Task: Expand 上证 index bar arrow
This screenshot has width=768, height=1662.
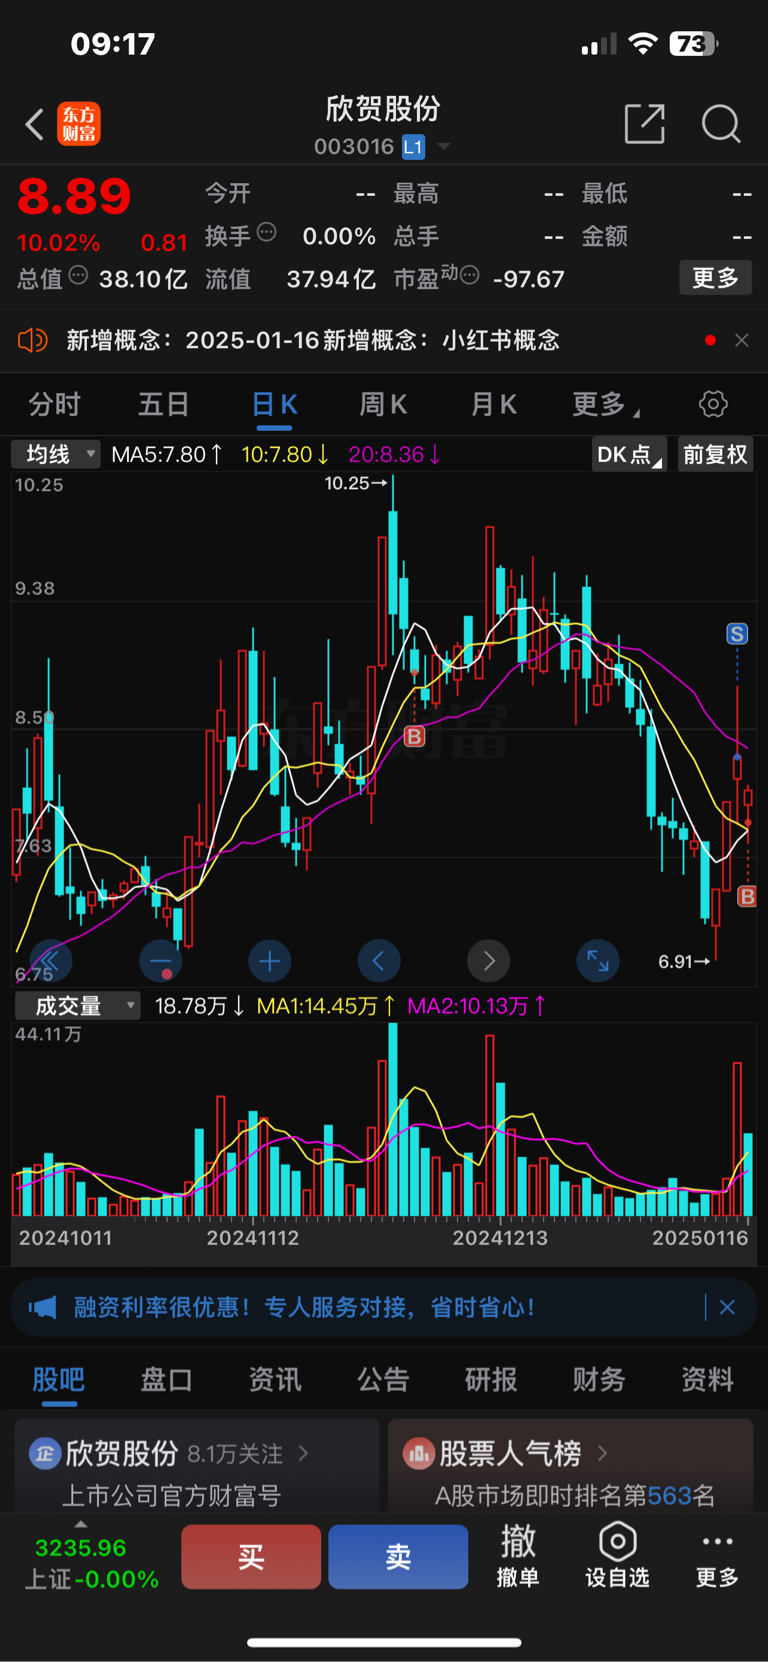Action: tap(80, 1524)
